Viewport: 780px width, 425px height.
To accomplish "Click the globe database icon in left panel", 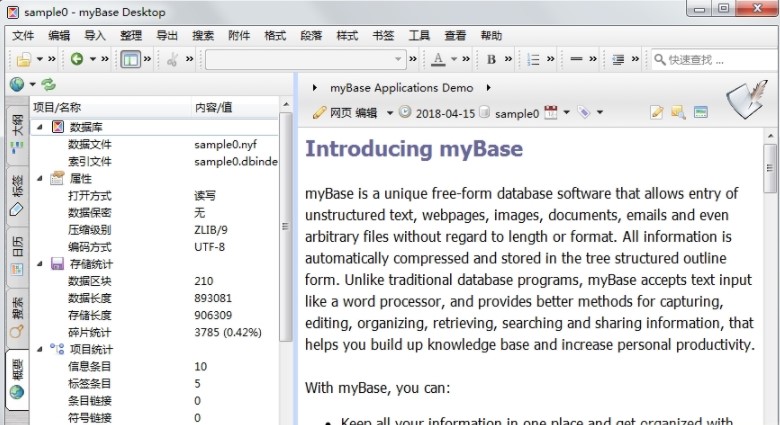I will coord(17,84).
